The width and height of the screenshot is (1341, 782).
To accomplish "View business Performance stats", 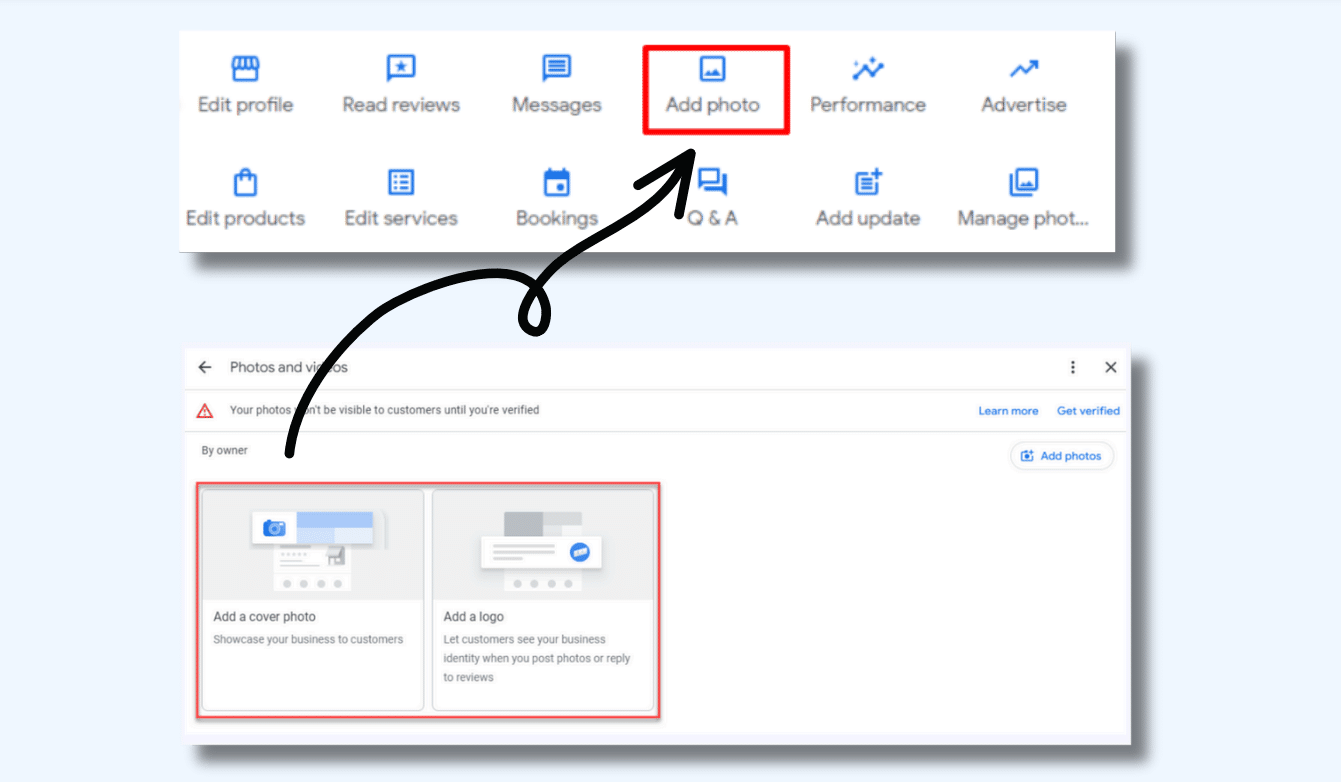I will point(868,84).
